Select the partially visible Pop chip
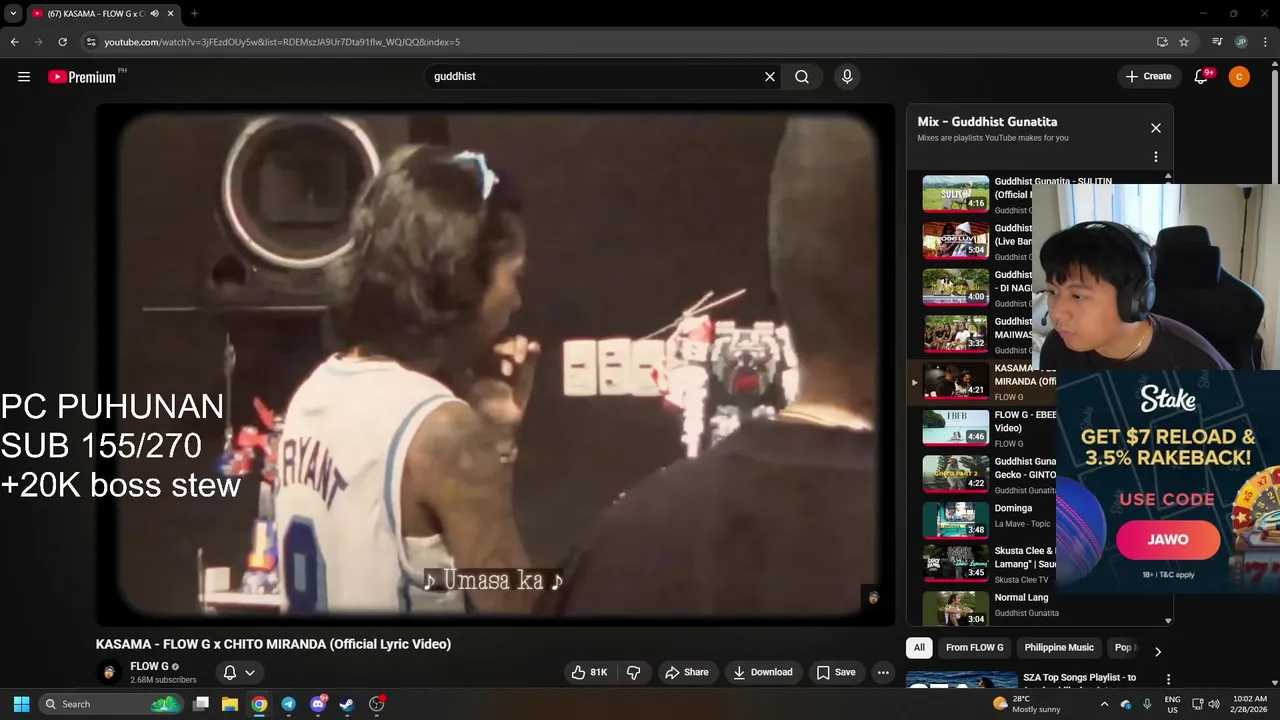 pyautogui.click(x=1123, y=647)
